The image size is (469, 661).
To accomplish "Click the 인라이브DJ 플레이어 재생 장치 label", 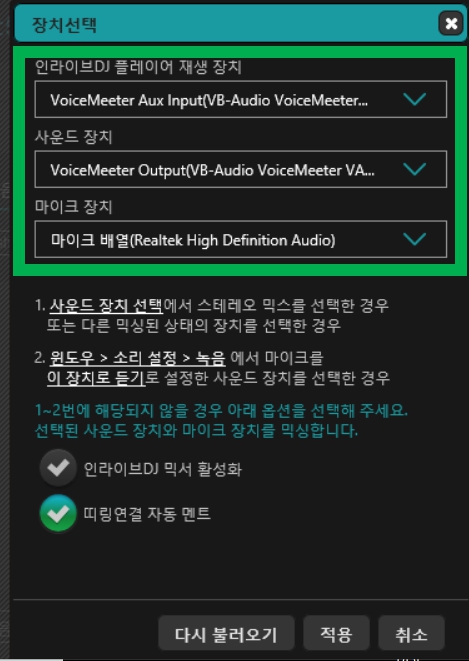I will pos(138,67).
